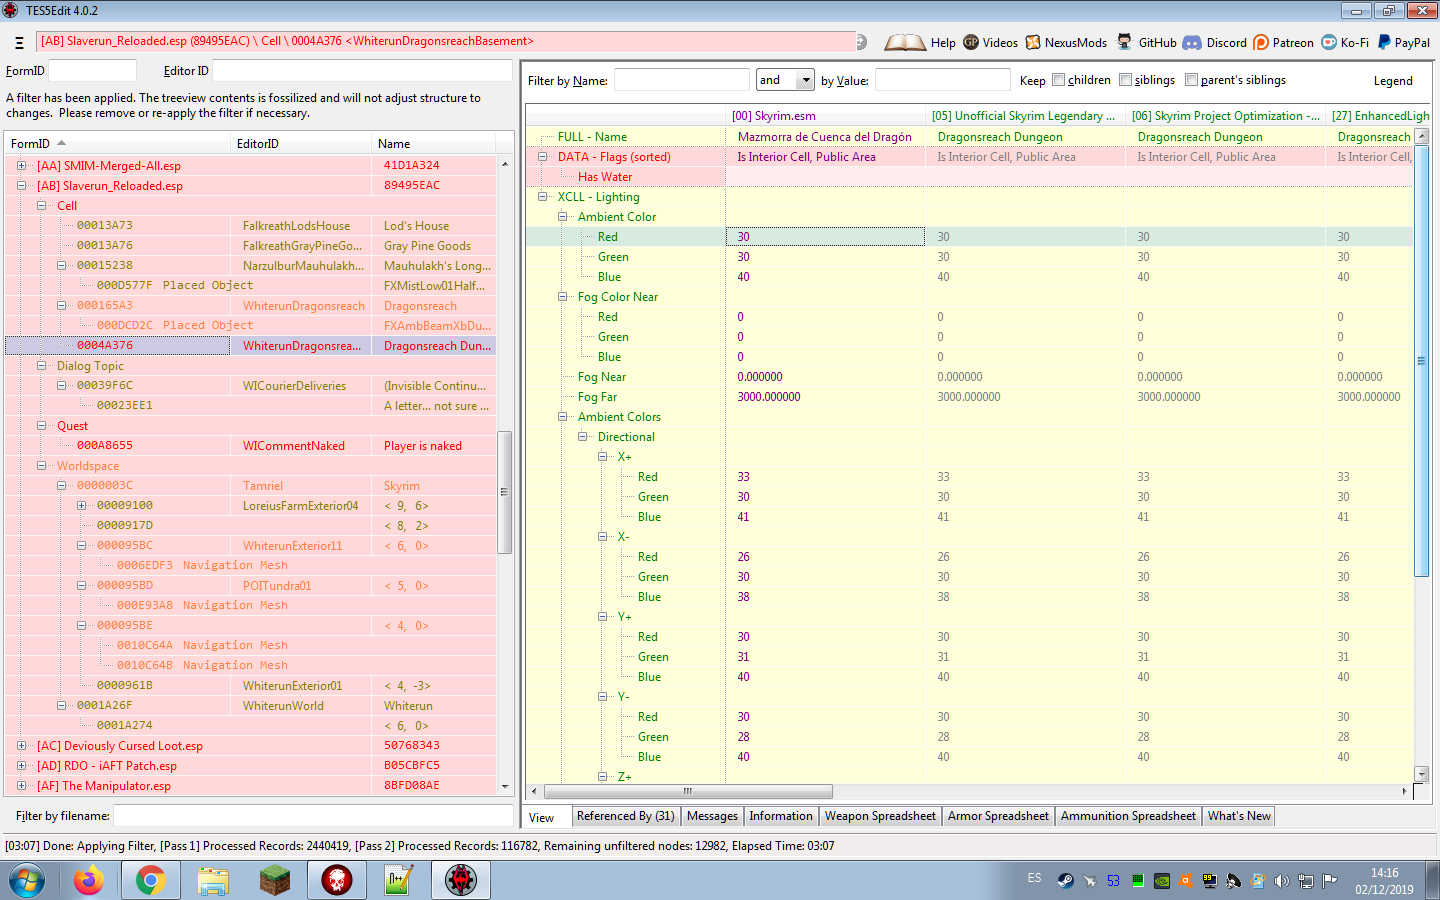Open Chrome from the taskbar

click(151, 880)
